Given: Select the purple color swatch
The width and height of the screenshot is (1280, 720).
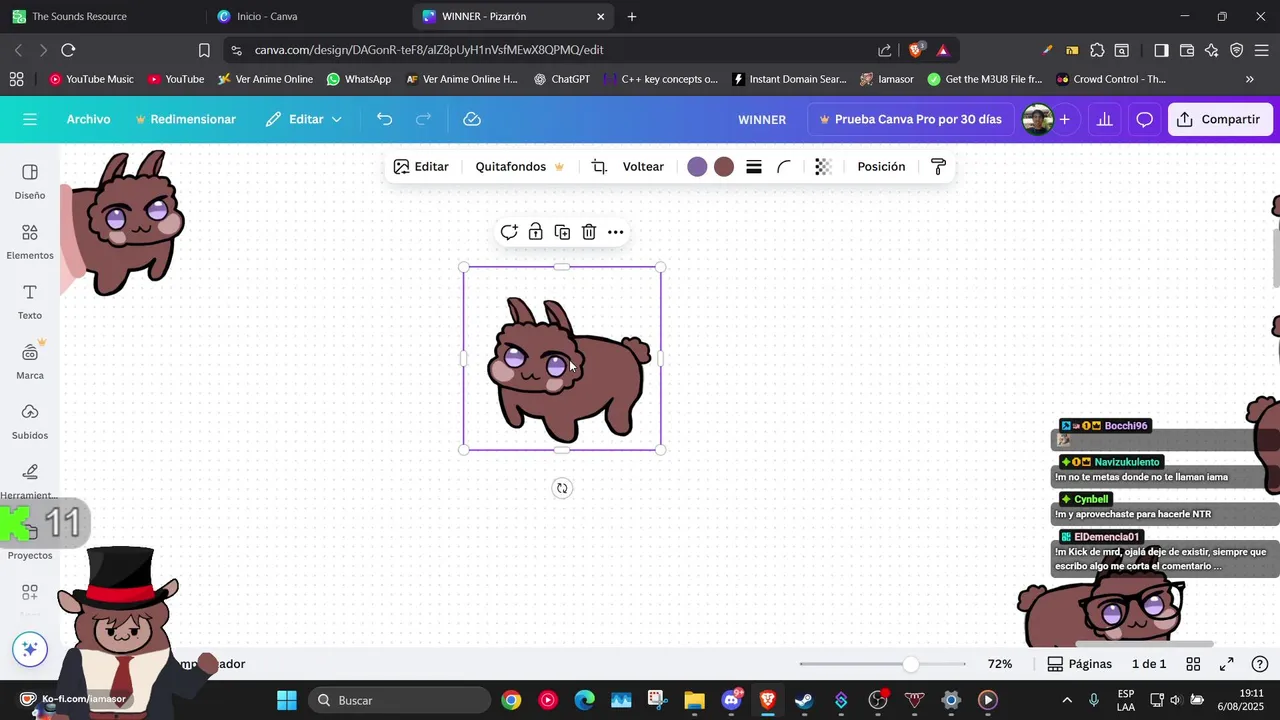Looking at the screenshot, I should (697, 167).
